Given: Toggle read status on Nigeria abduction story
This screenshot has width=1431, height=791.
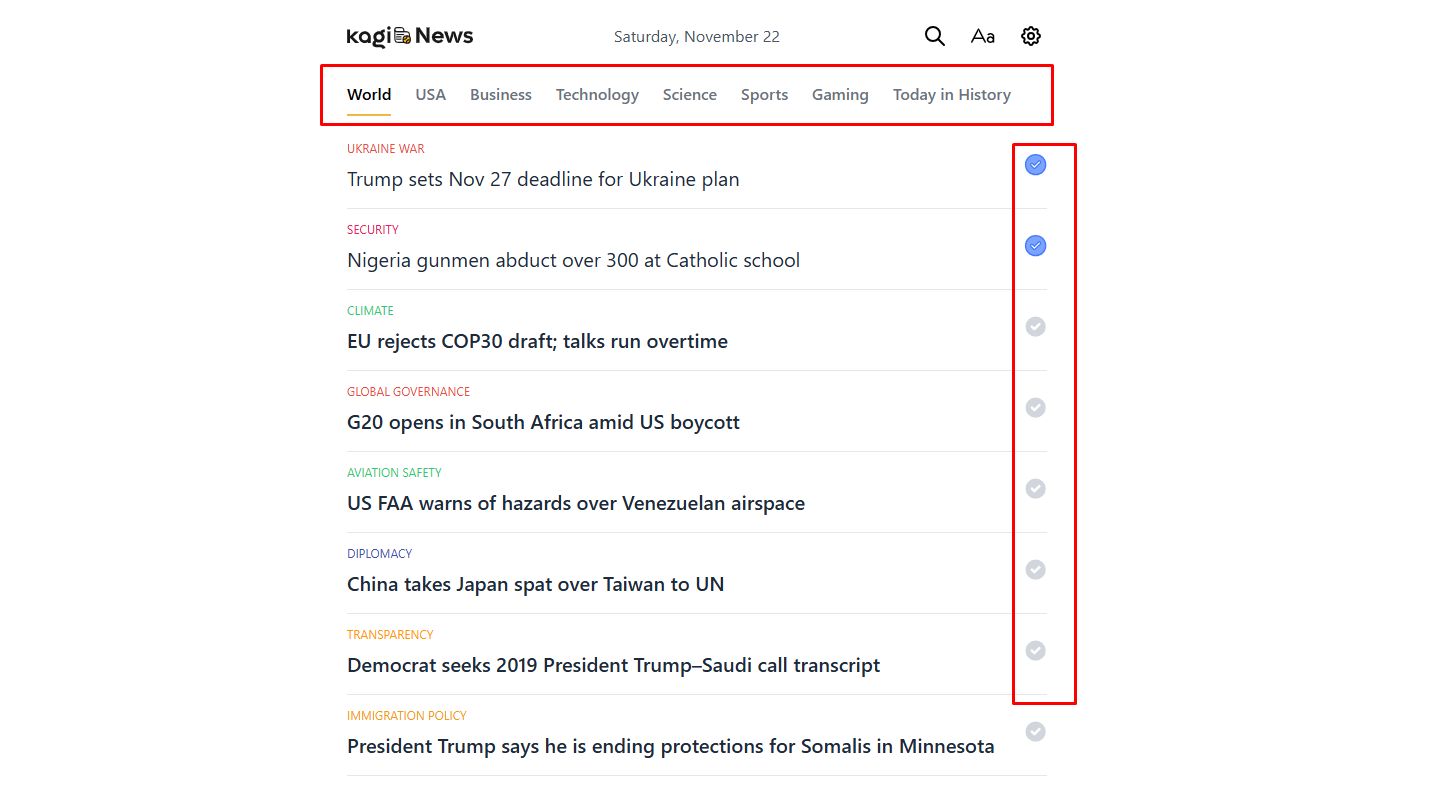Looking at the screenshot, I should [x=1035, y=245].
